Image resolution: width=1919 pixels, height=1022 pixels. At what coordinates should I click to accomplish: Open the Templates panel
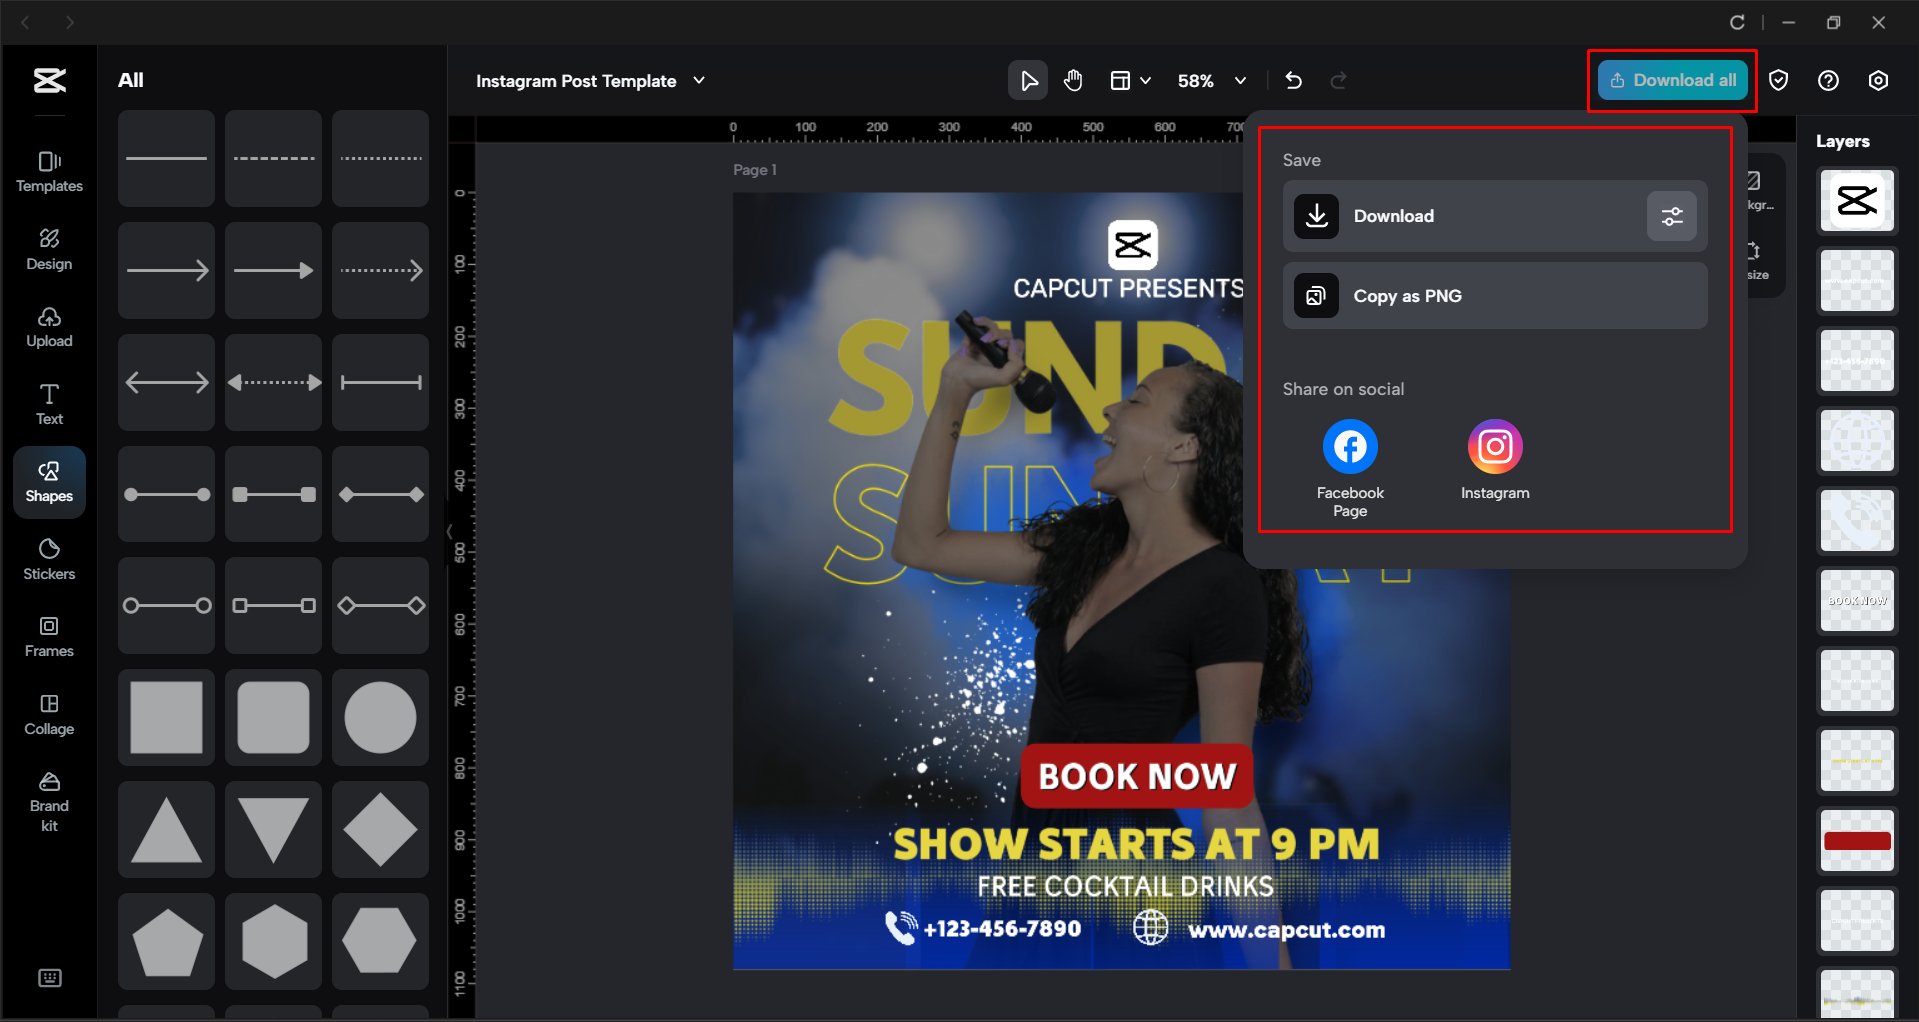tap(48, 170)
